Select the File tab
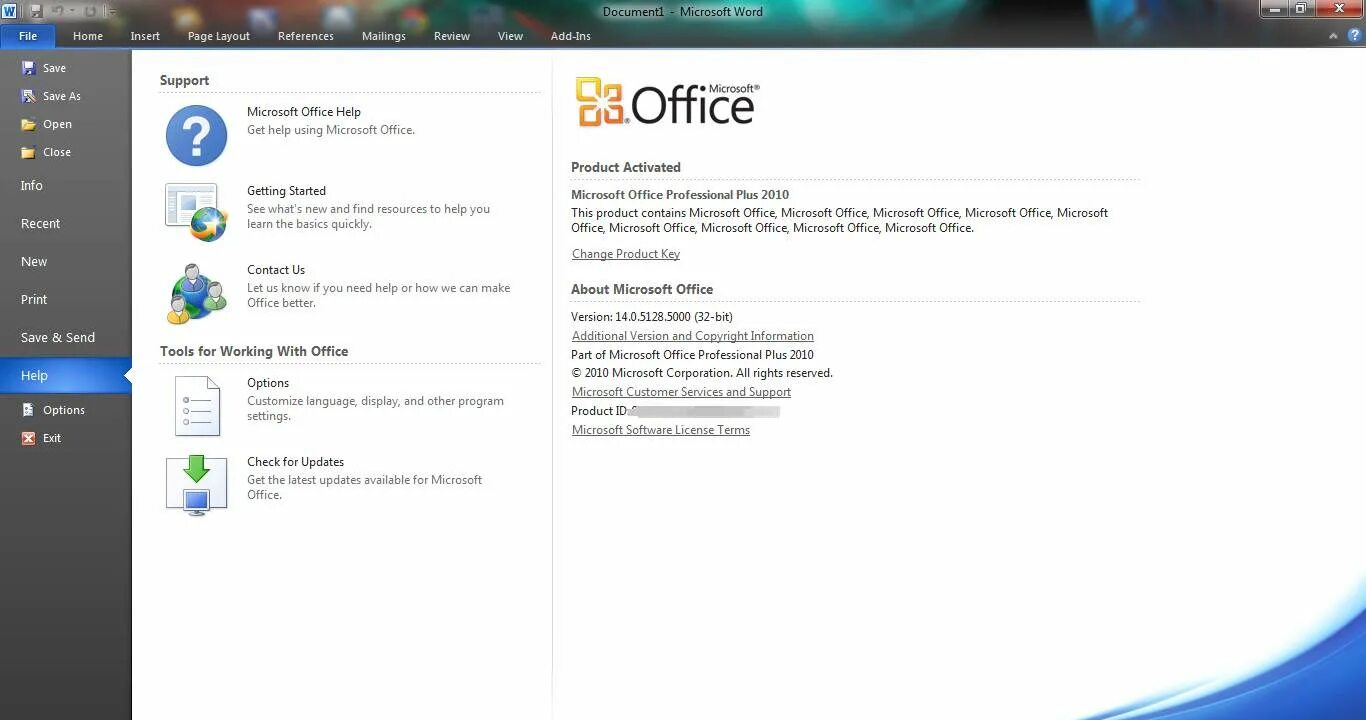1366x720 pixels. (28, 36)
